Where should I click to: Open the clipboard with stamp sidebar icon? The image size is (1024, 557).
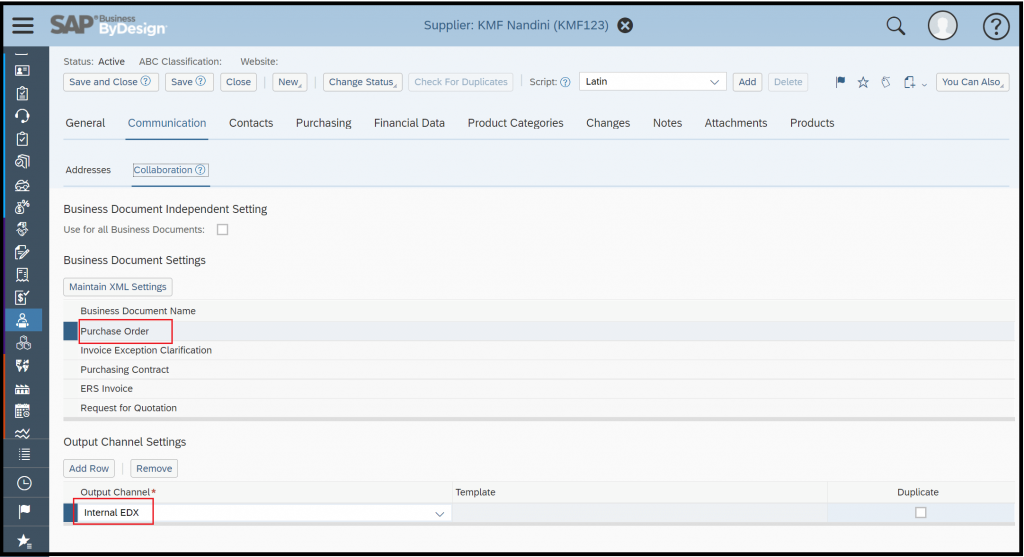pos(22,93)
